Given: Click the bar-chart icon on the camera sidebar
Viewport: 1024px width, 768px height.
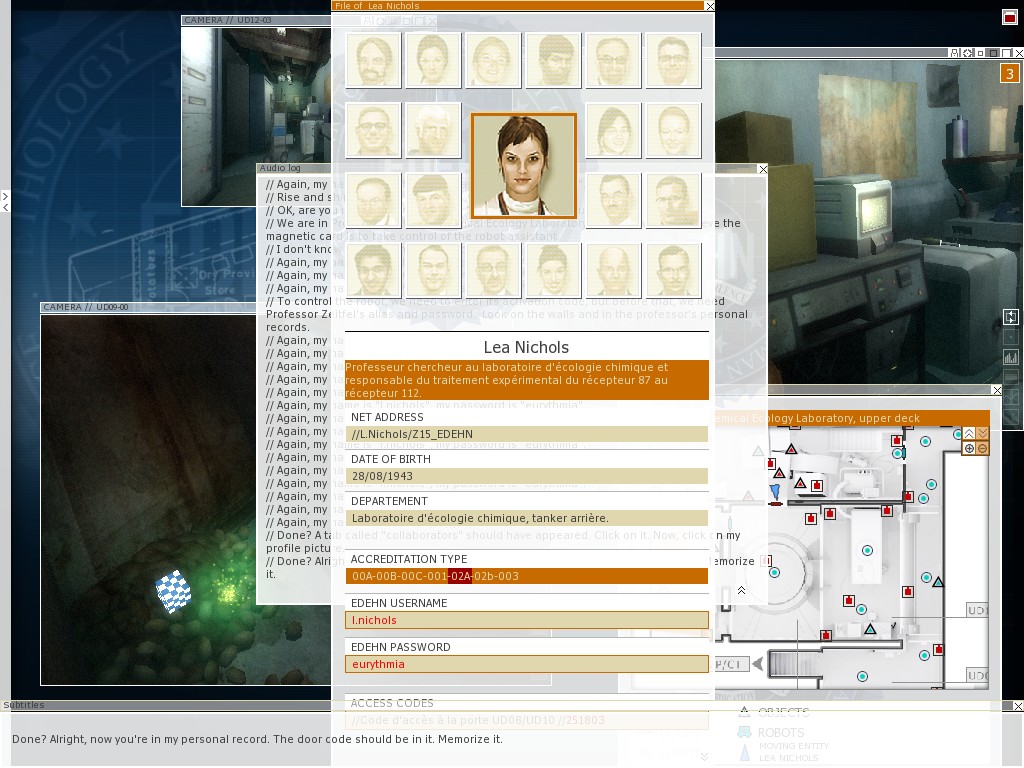Looking at the screenshot, I should click(1011, 357).
